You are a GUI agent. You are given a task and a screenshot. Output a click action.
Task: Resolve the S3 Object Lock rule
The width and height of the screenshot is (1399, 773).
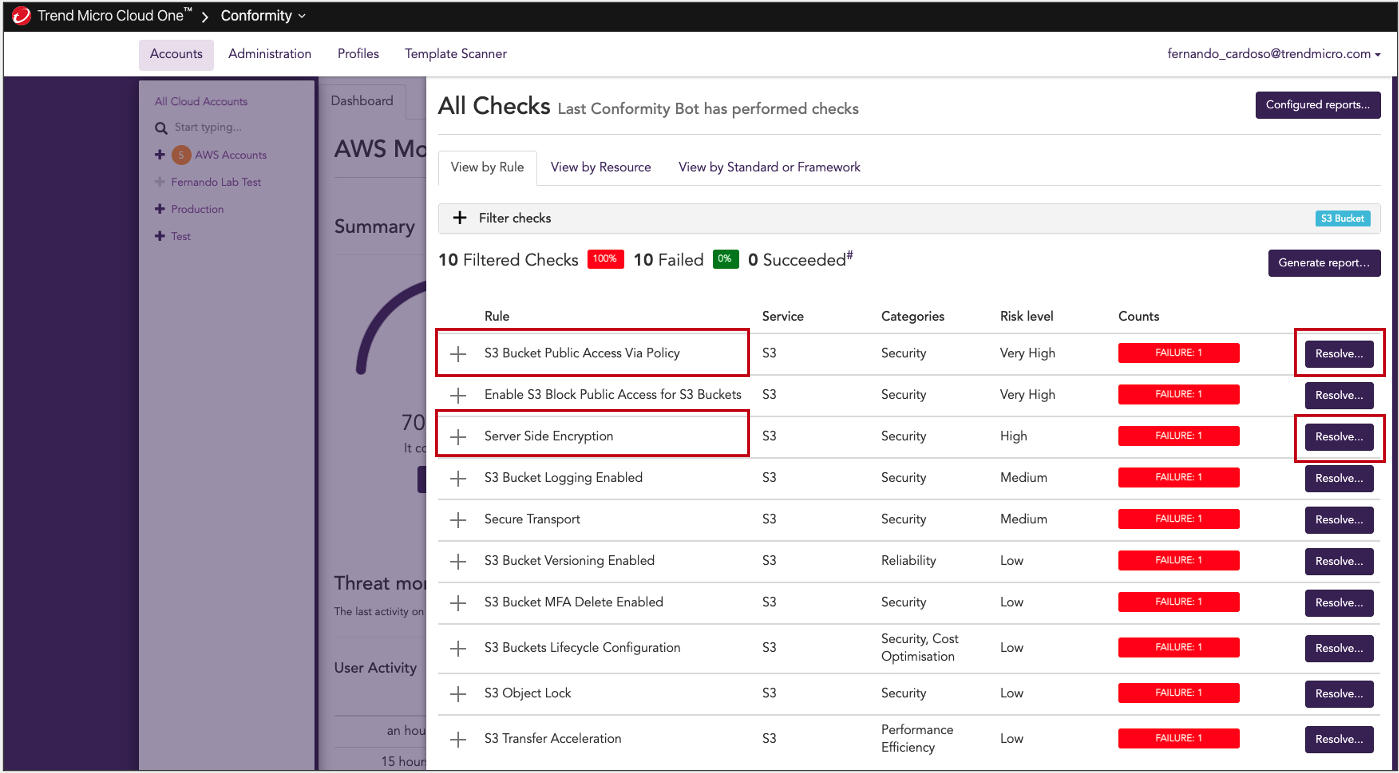(x=1339, y=694)
